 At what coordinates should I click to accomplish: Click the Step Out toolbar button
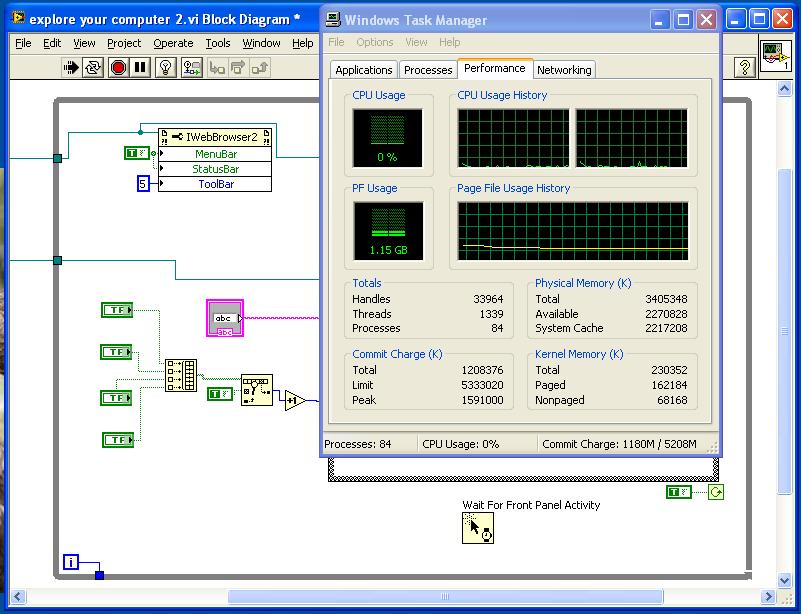[260, 67]
